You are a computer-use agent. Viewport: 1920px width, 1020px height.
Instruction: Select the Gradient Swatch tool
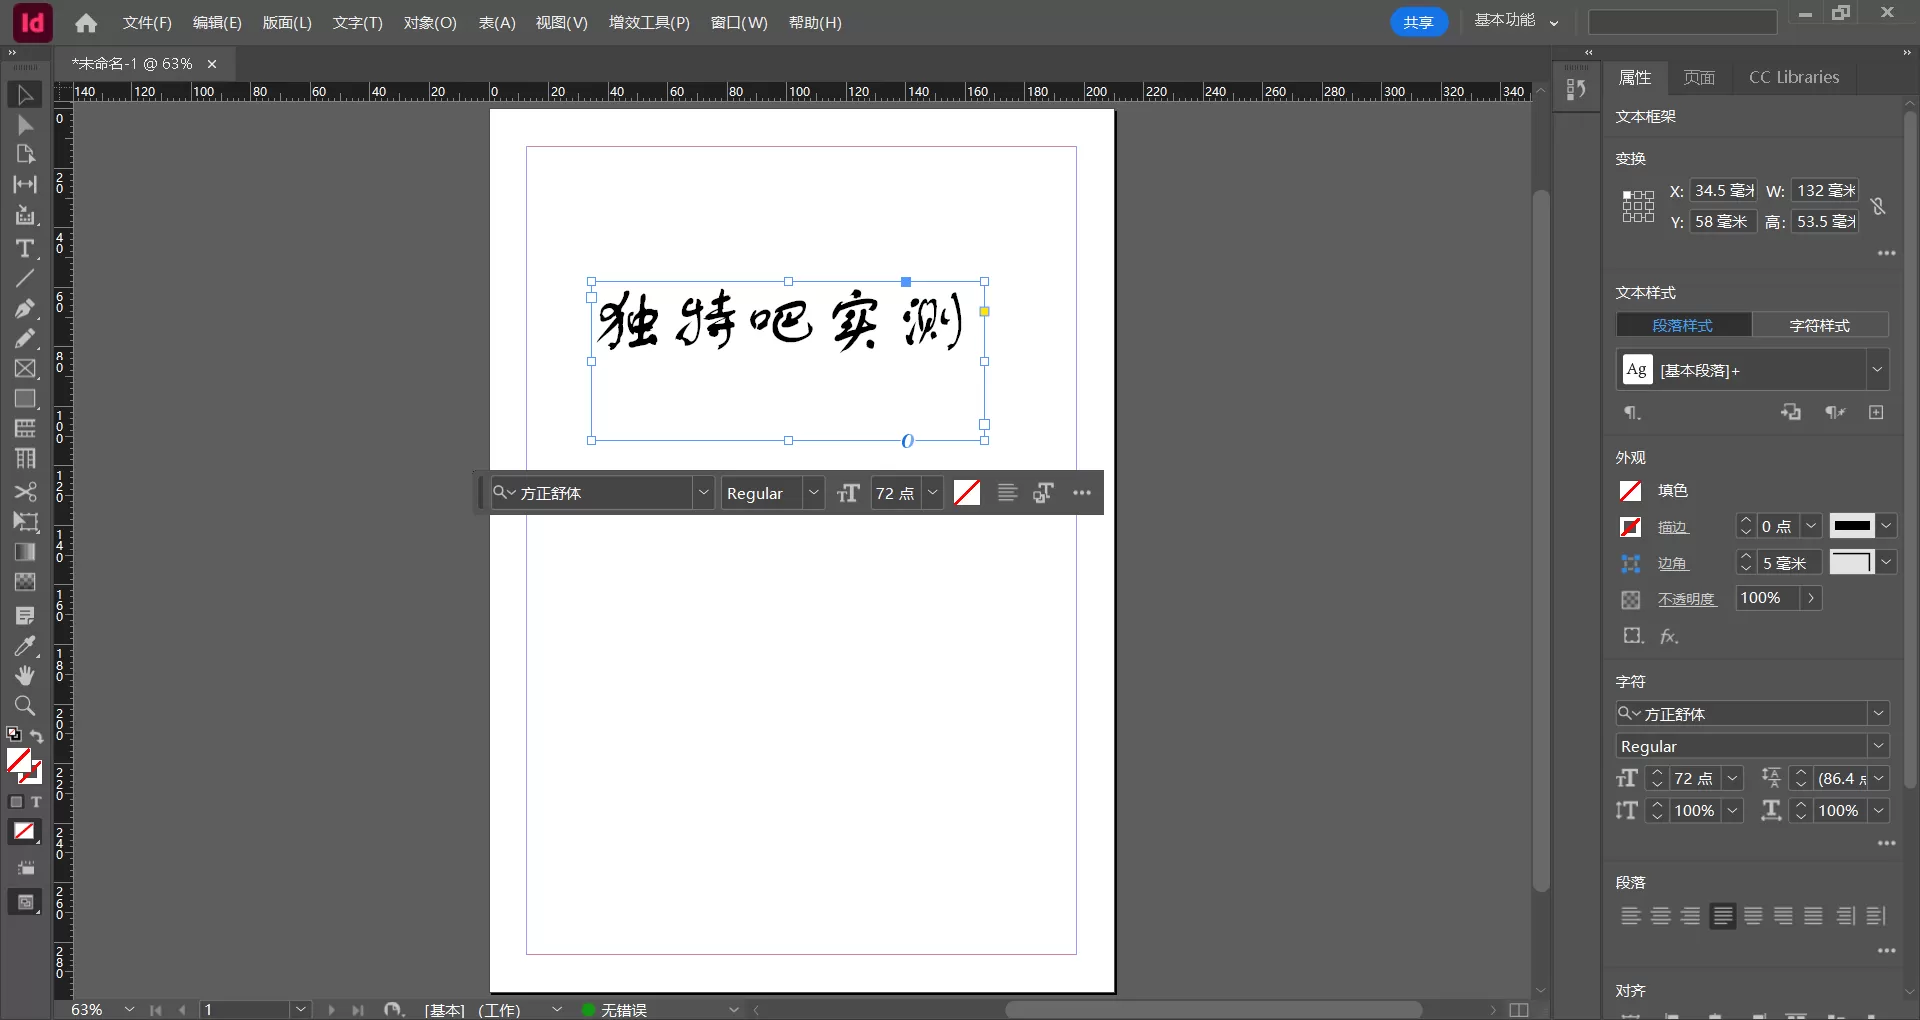click(x=24, y=552)
